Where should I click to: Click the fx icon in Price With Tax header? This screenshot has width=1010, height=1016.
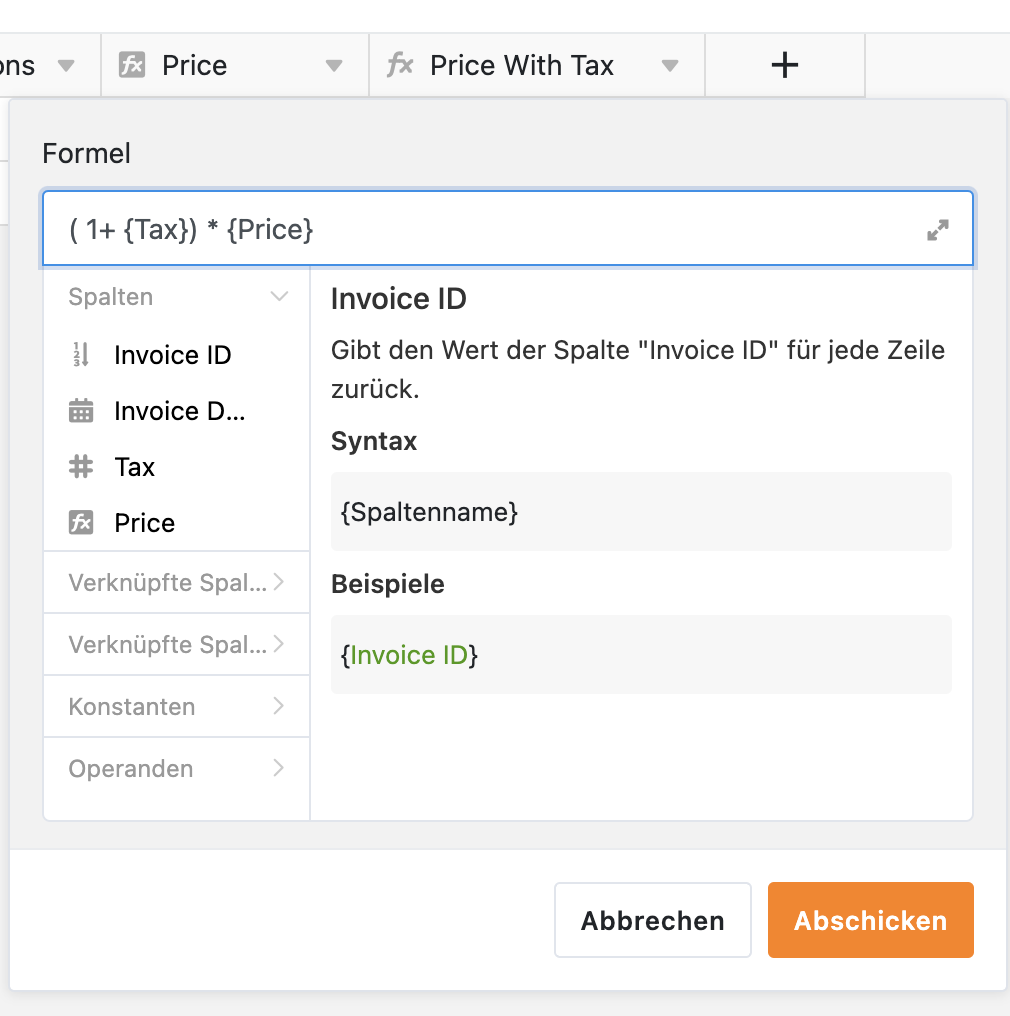point(400,65)
